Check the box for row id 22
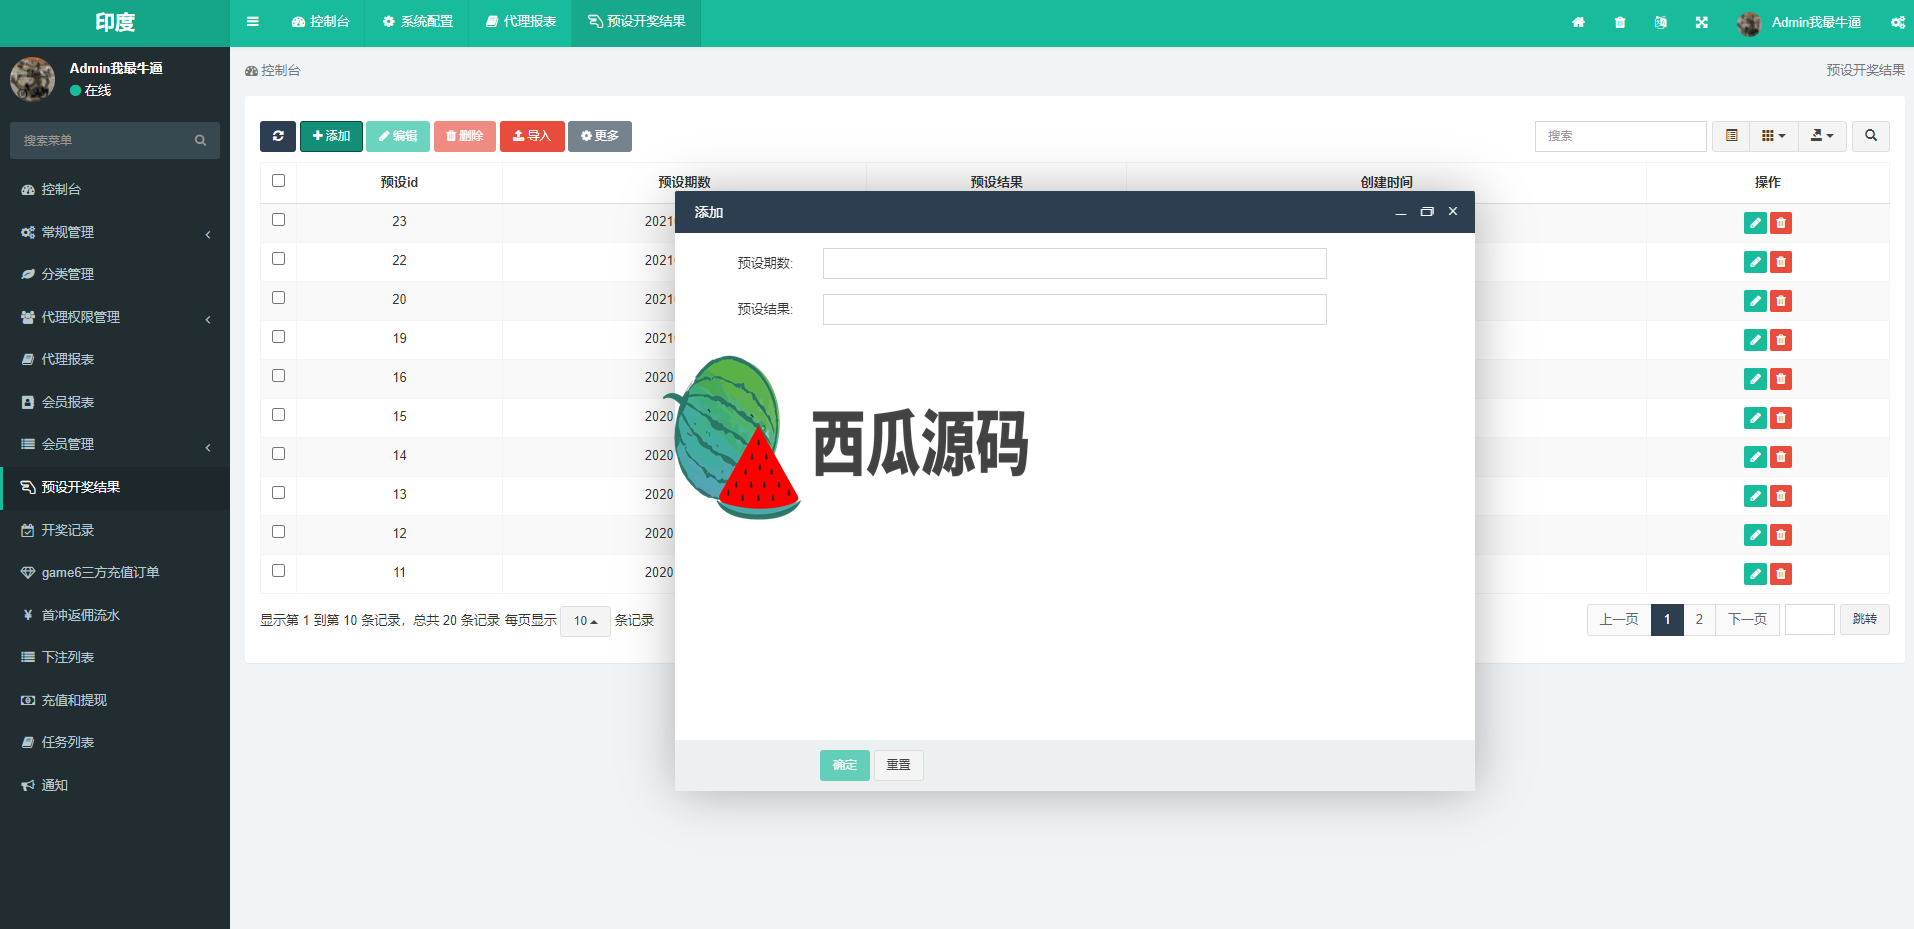Screen dimensions: 1914x929 pyautogui.click(x=278, y=259)
